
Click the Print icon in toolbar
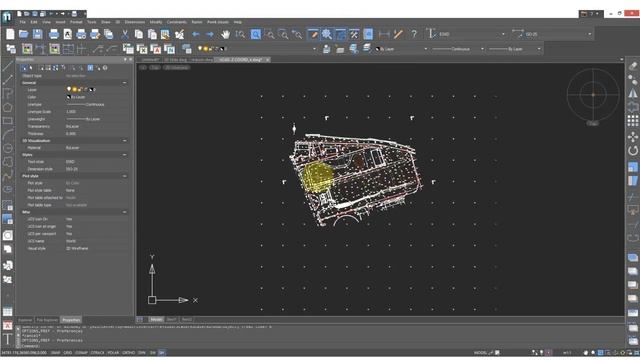tap(54, 34)
